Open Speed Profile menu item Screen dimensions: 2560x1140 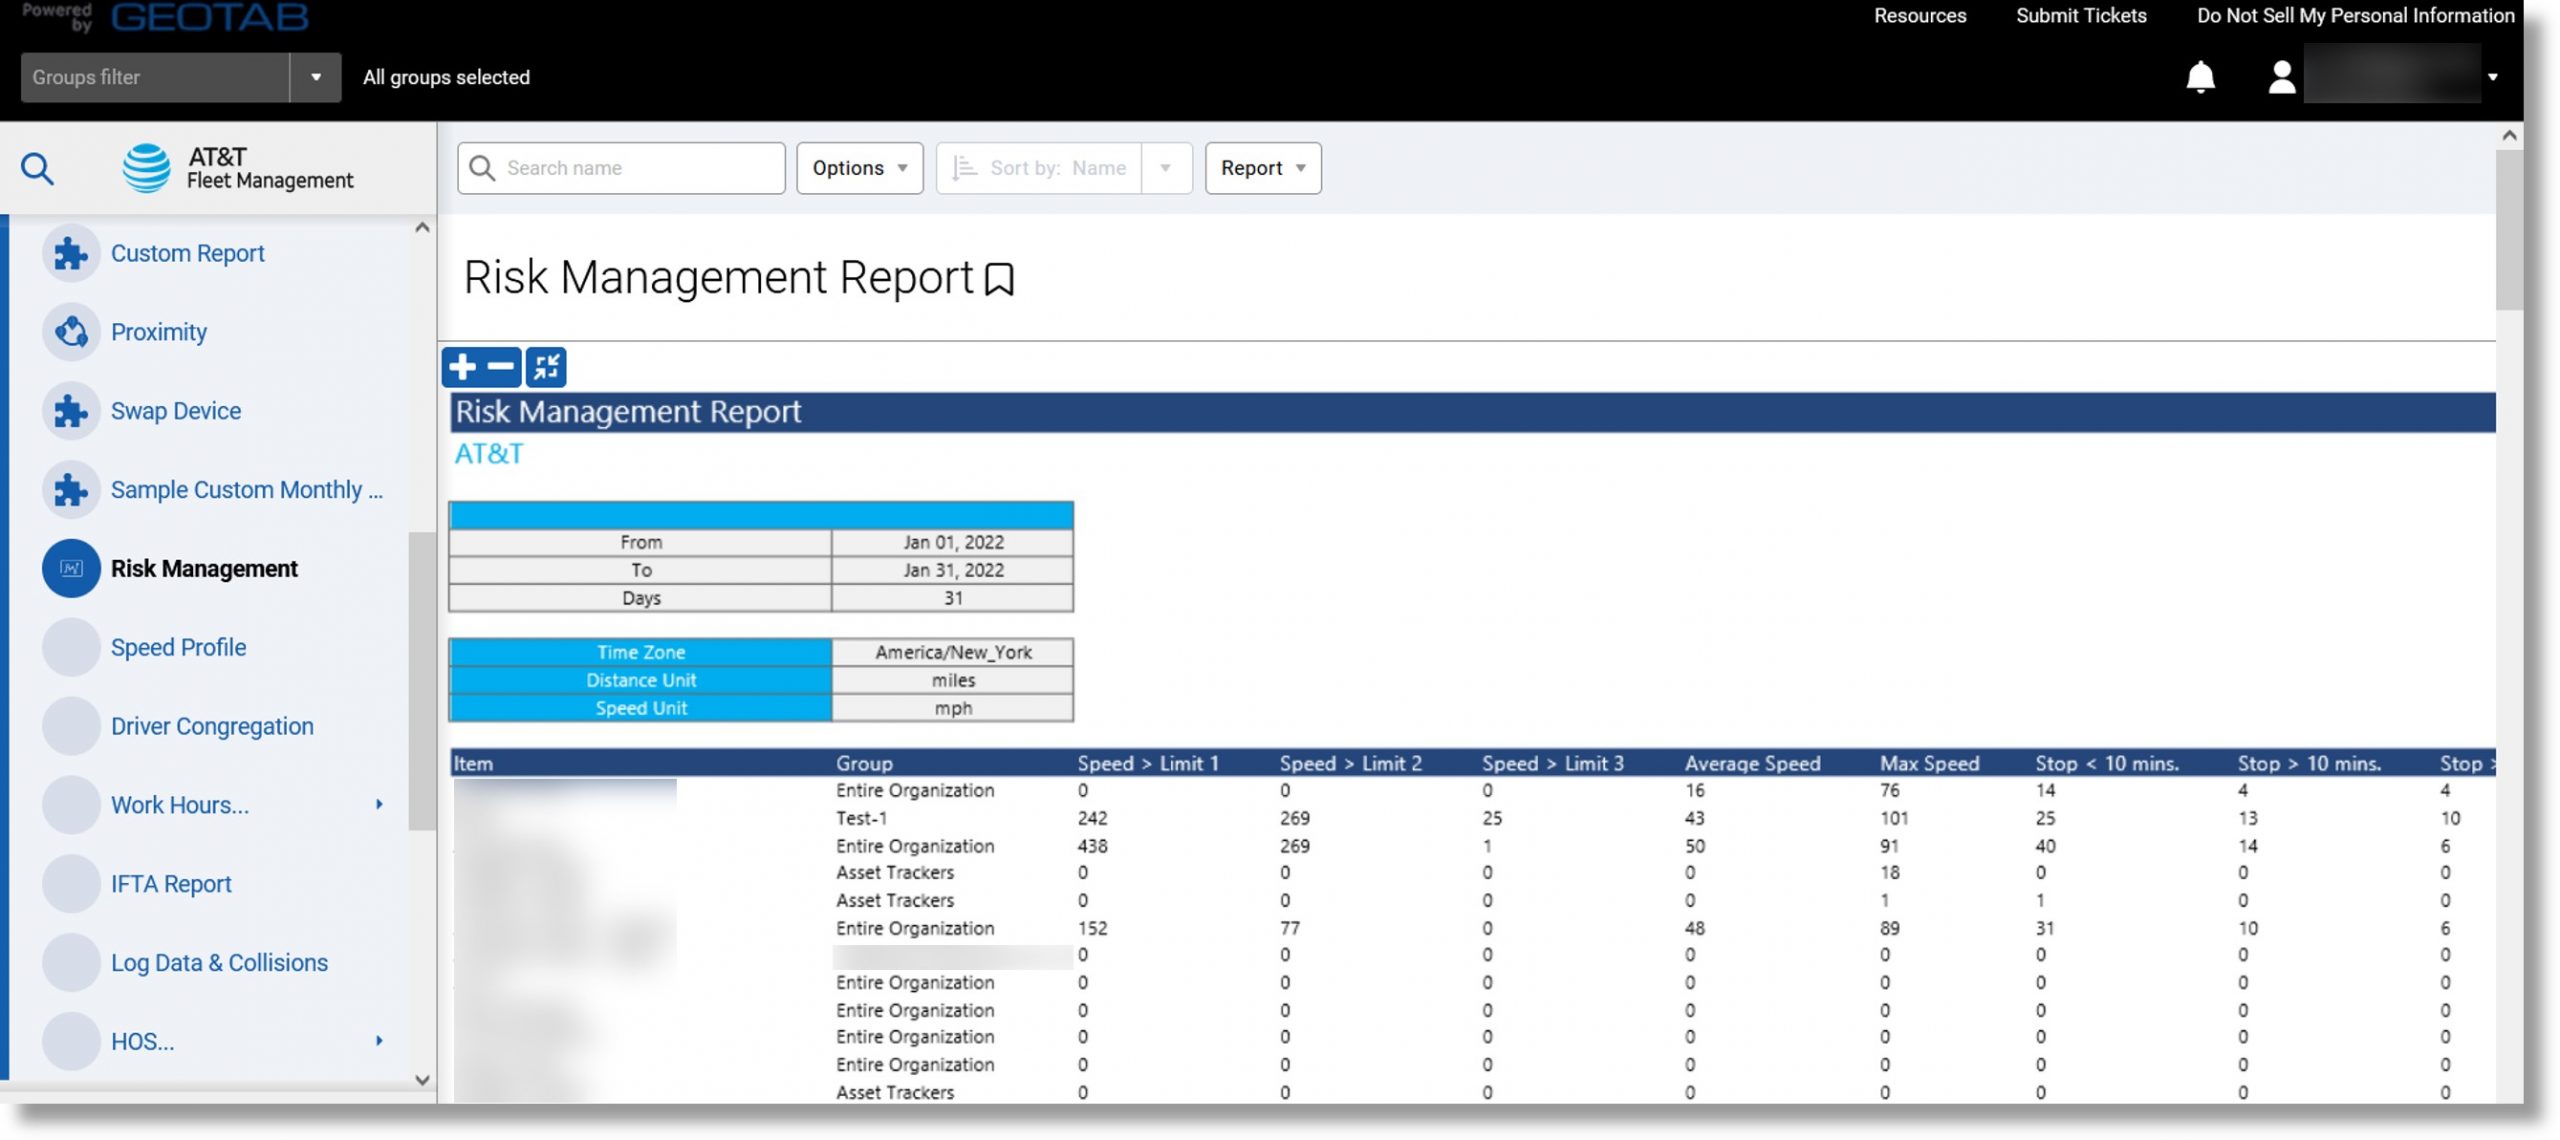178,648
